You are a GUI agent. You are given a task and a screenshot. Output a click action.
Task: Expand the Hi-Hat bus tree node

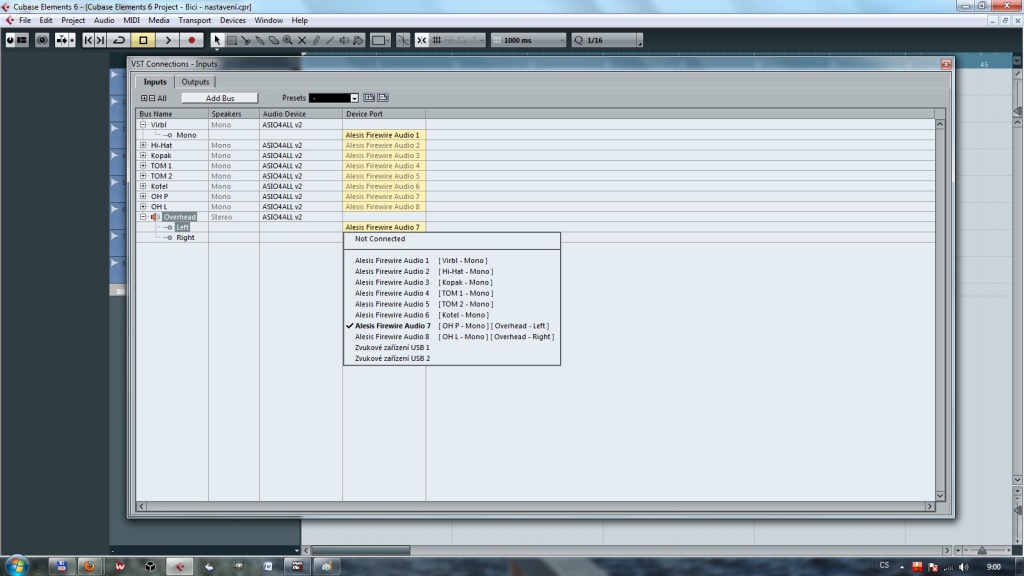coord(143,145)
